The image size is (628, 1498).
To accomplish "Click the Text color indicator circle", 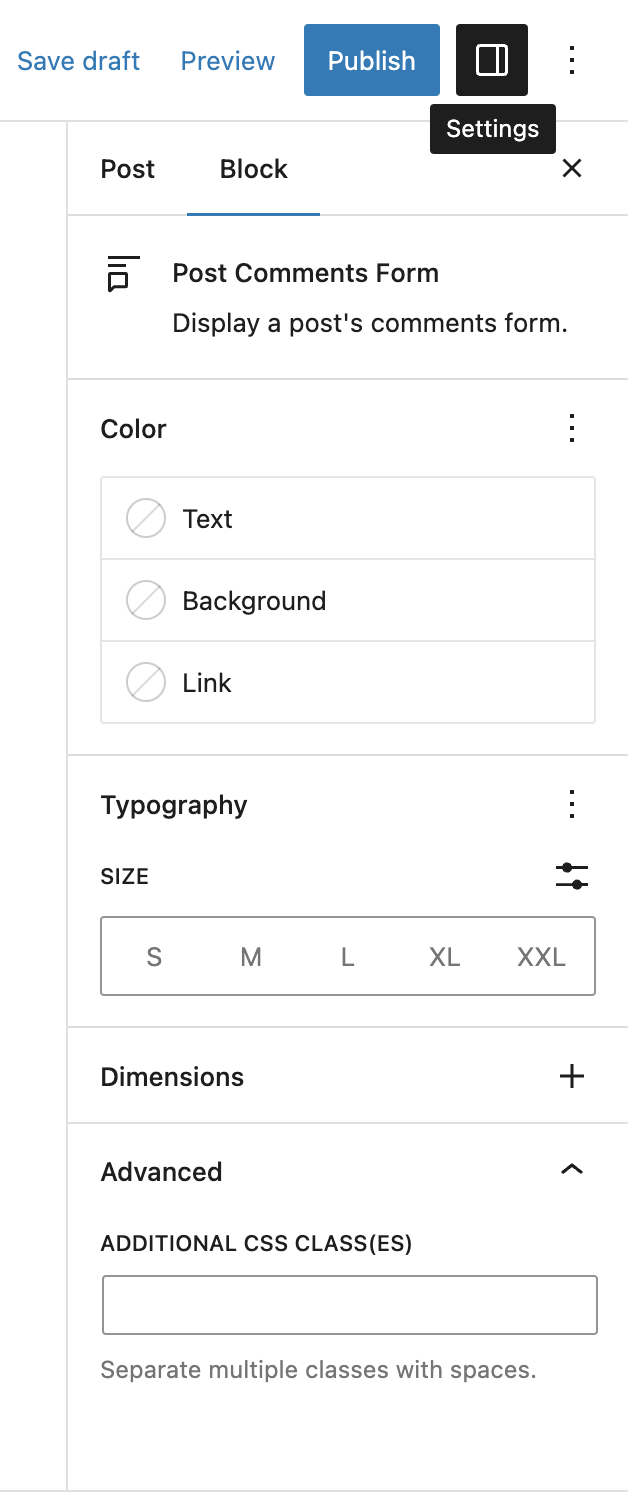I will point(145,518).
